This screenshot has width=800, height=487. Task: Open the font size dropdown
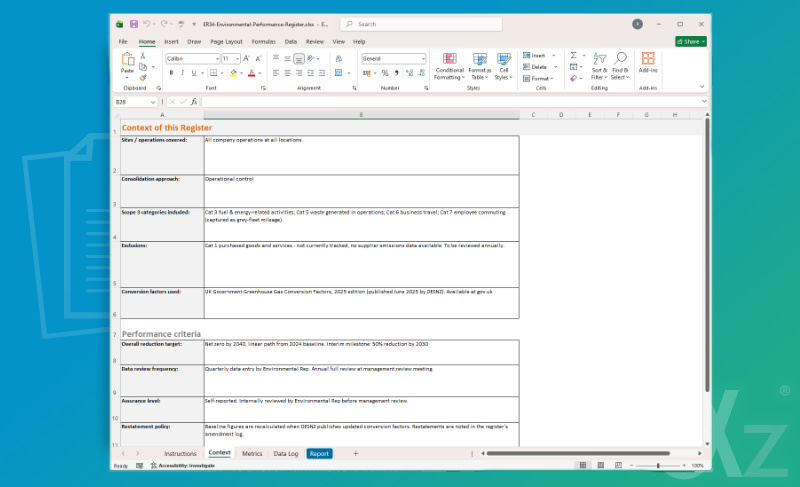click(237, 59)
